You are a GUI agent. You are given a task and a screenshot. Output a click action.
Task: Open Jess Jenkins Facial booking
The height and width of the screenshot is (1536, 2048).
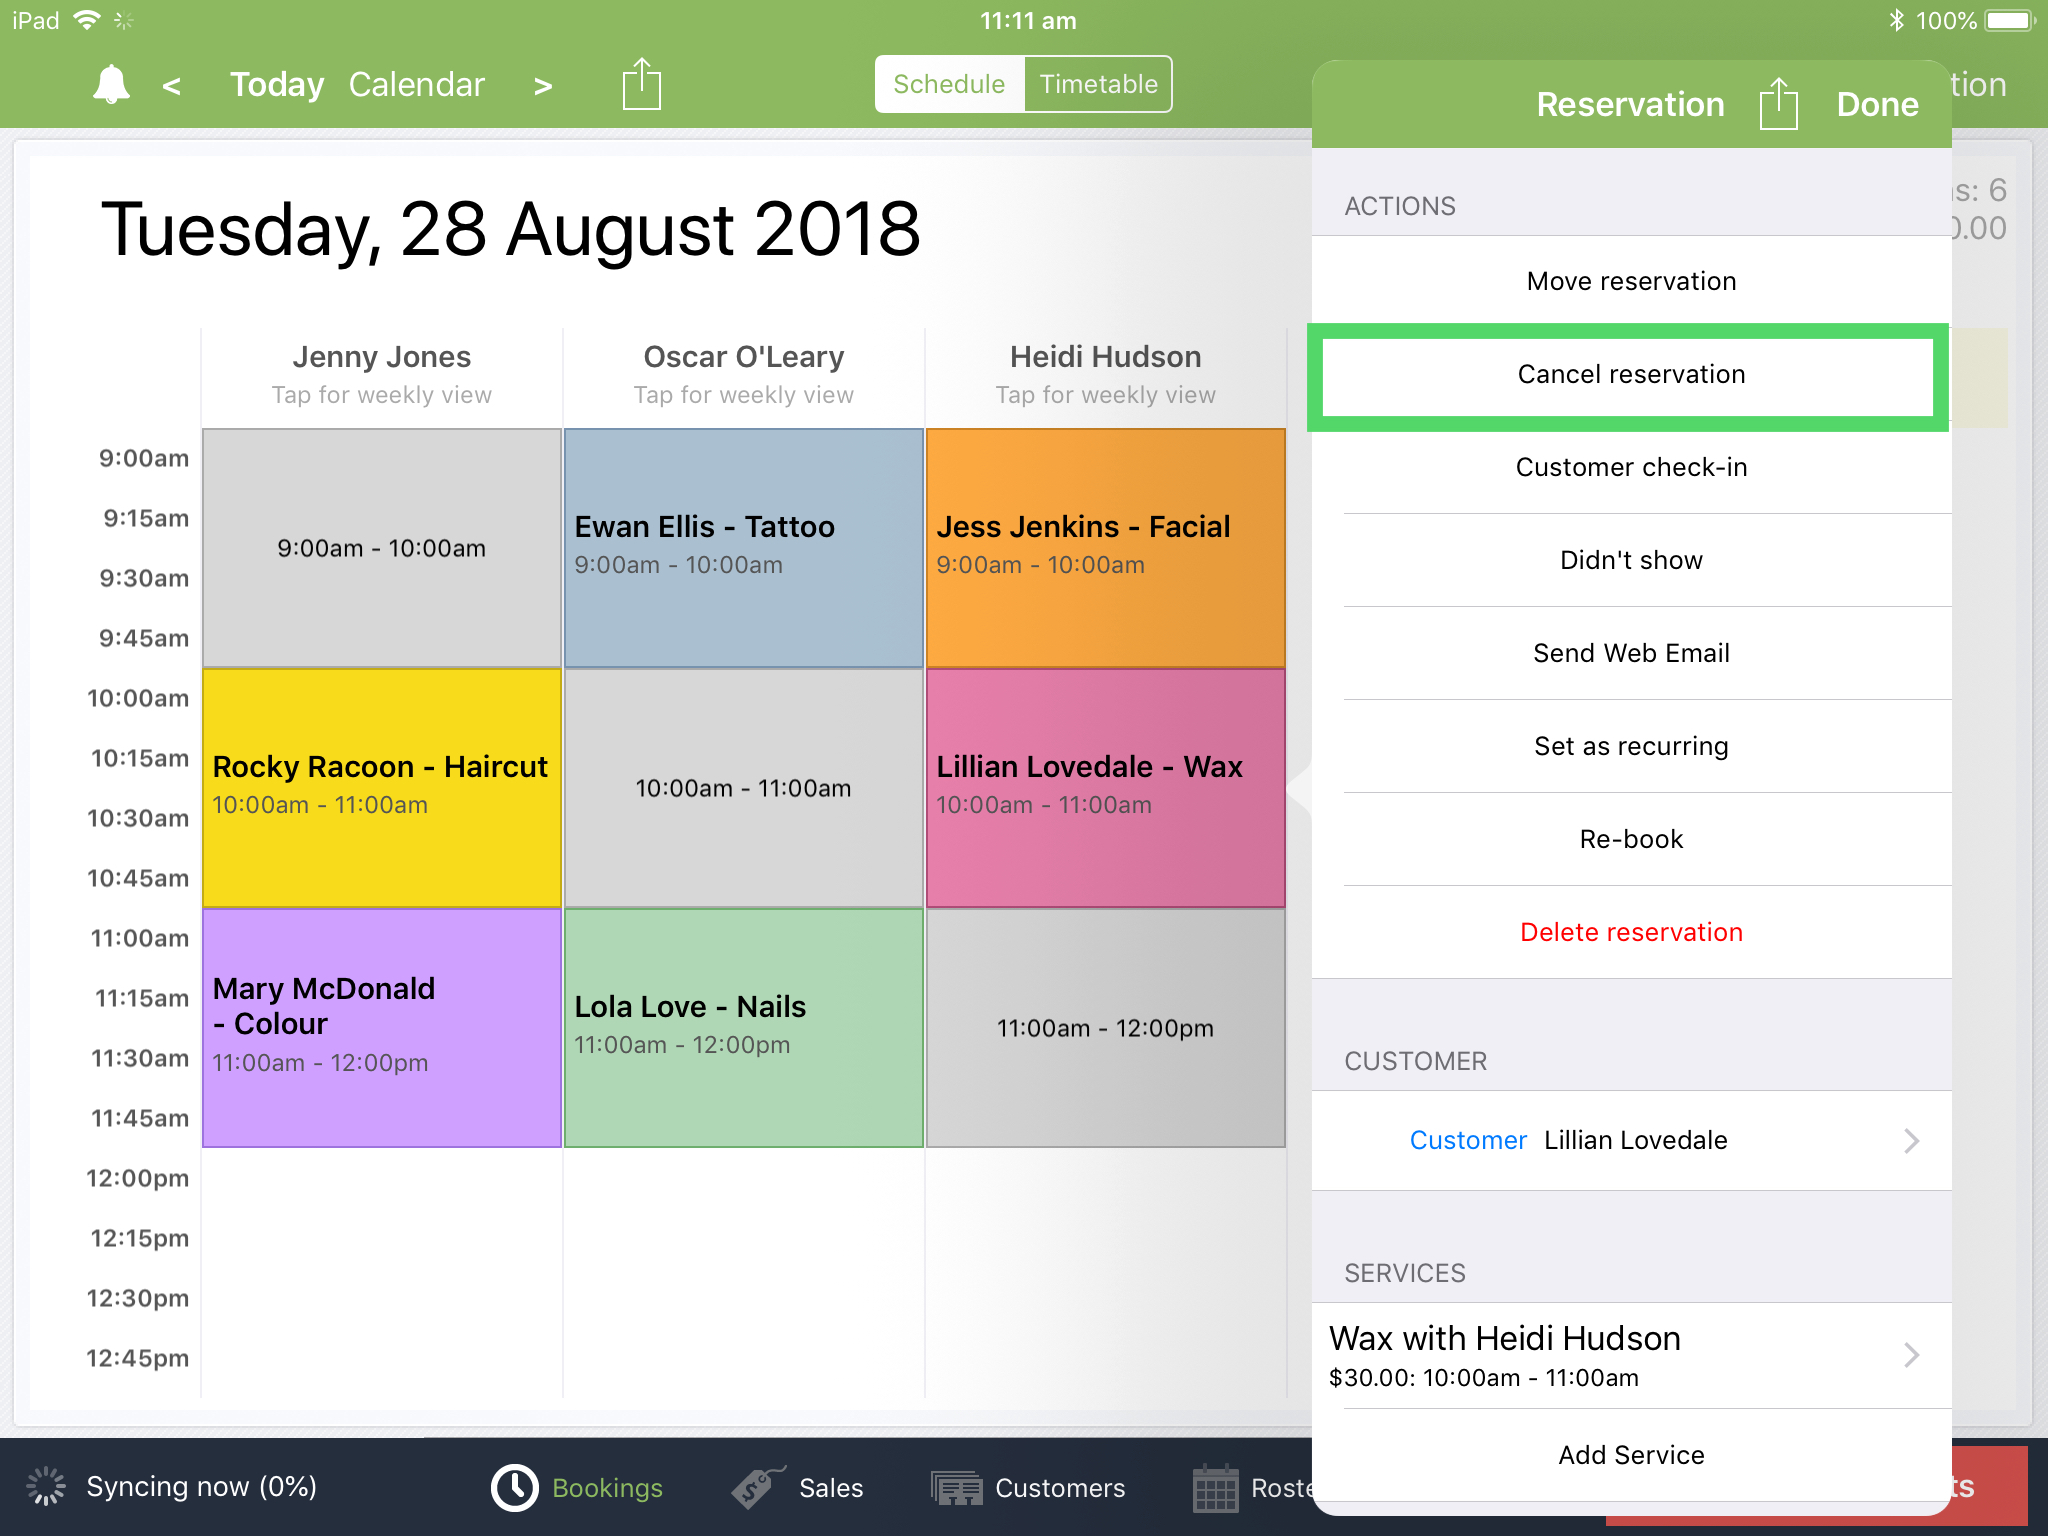point(1105,548)
